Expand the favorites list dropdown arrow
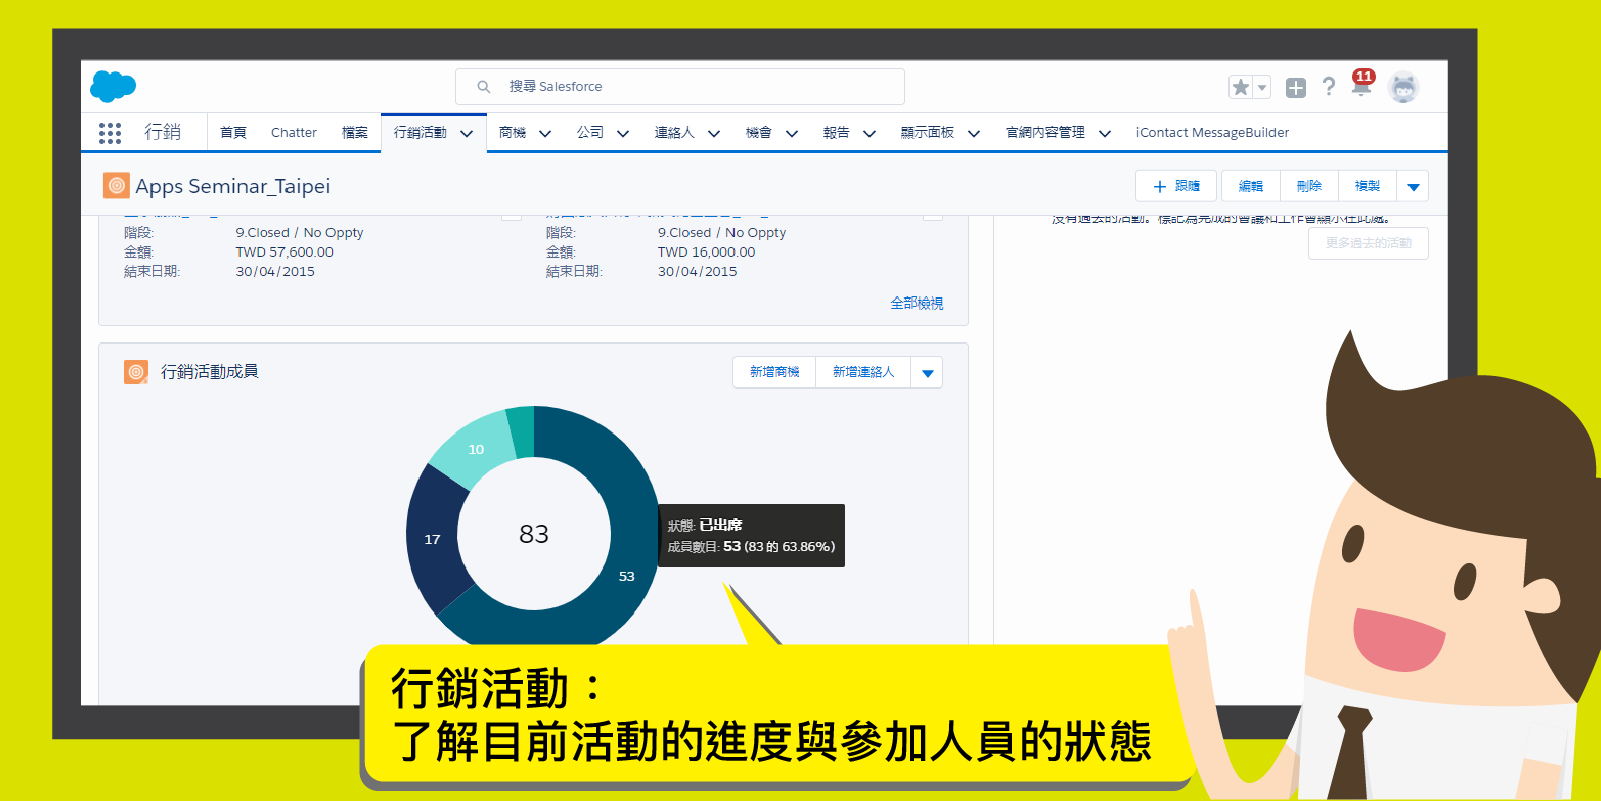The height and width of the screenshot is (801, 1601). [x=1262, y=88]
